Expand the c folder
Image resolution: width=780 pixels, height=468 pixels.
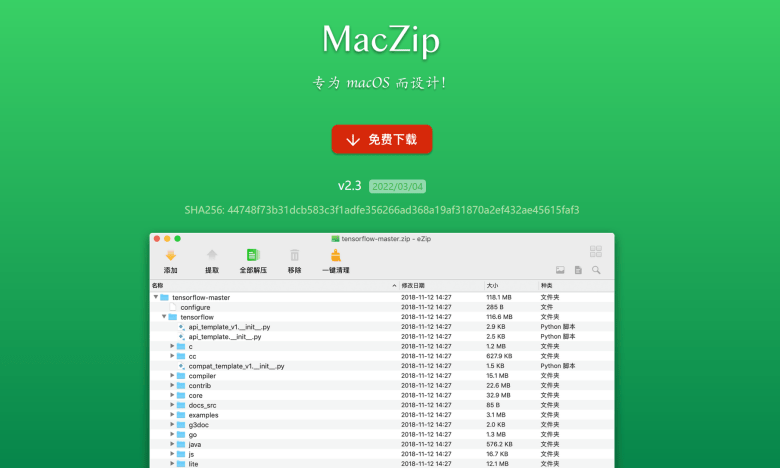point(172,346)
